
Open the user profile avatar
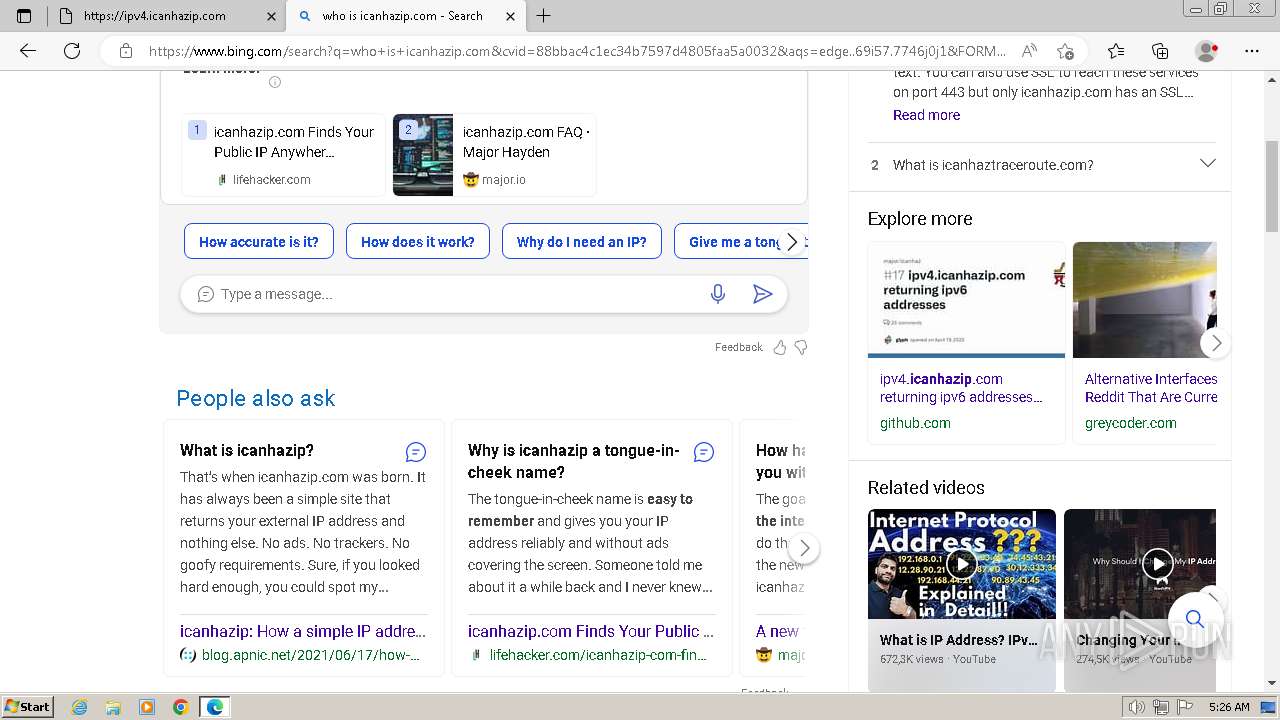1207,51
